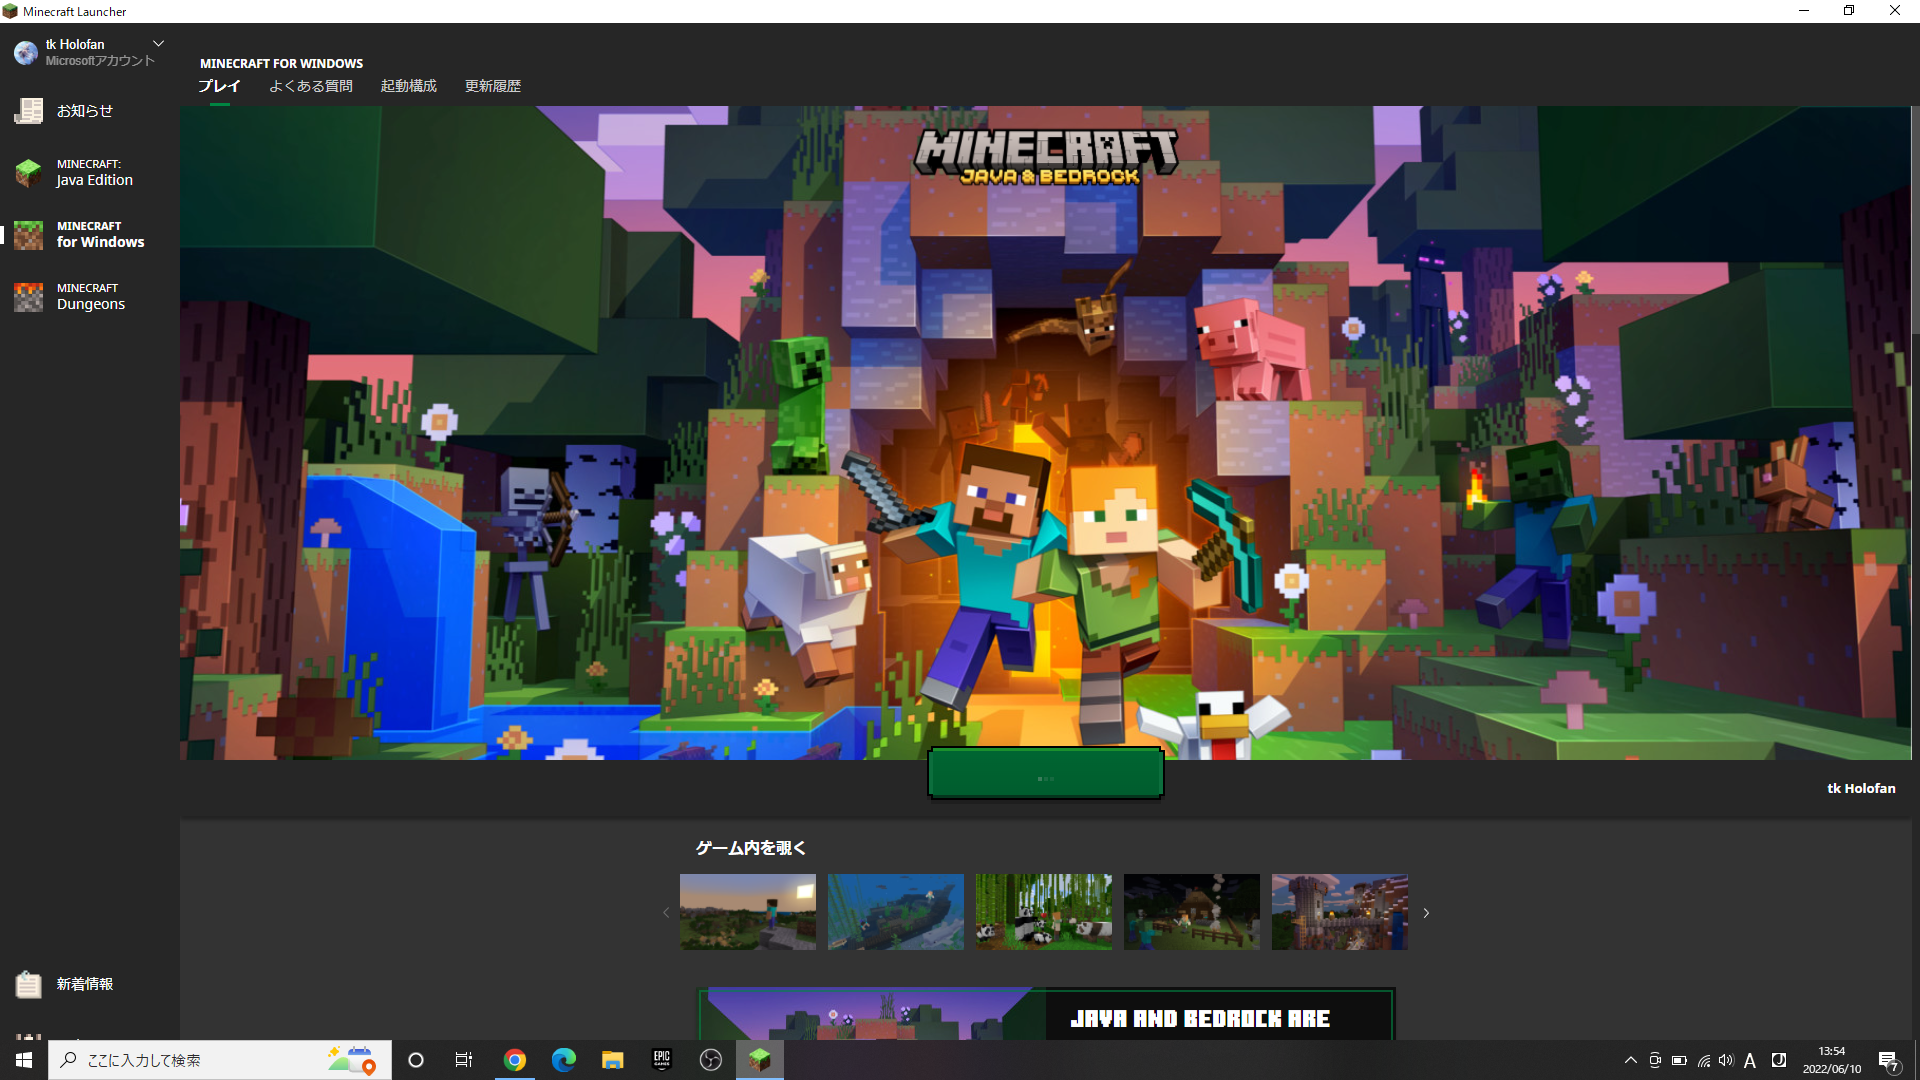Click Microsoft Edge icon in taskbar
Viewport: 1920px width, 1080px height.
coord(564,1060)
